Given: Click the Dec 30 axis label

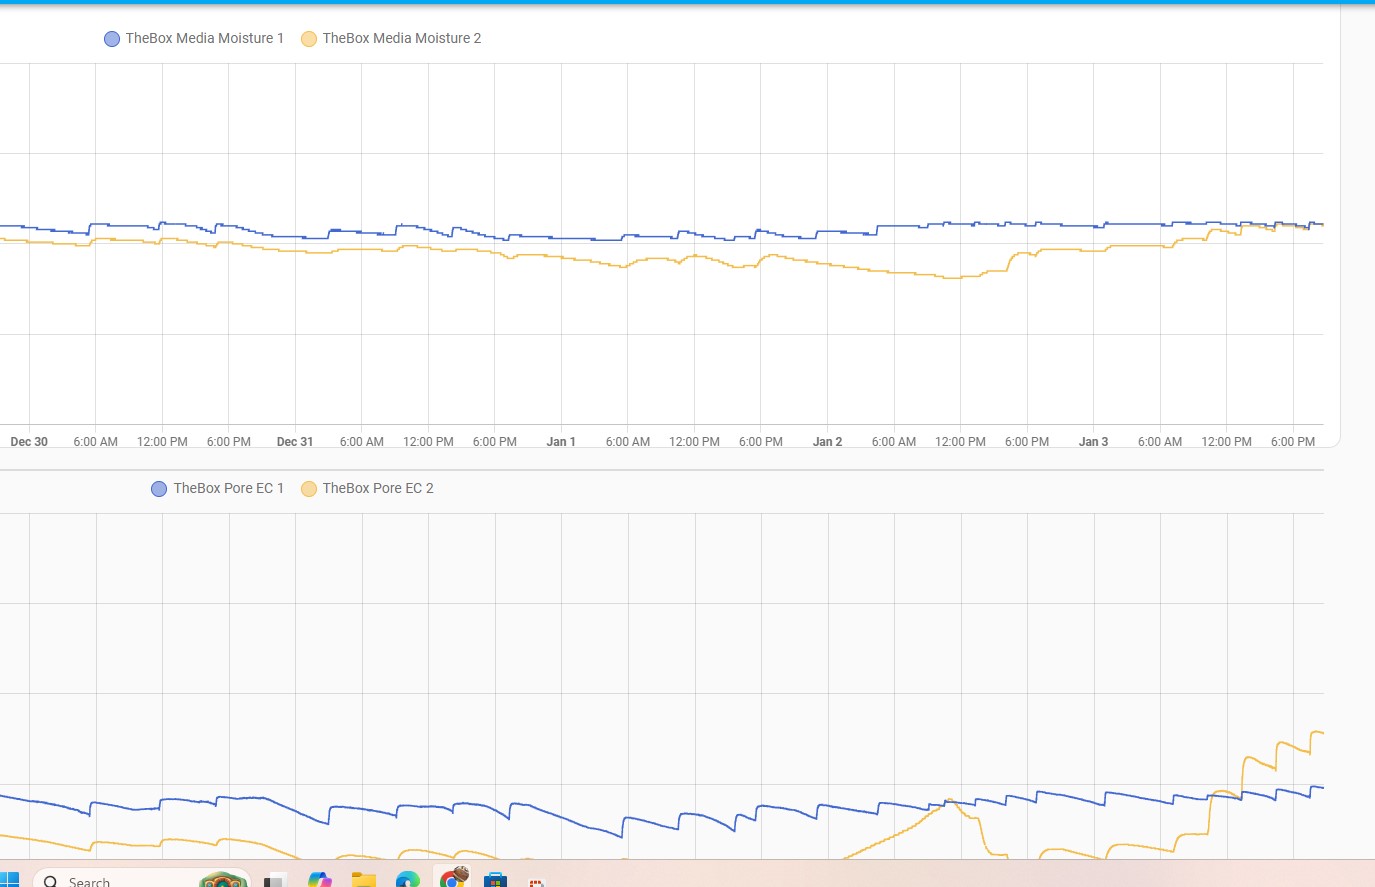Looking at the screenshot, I should [x=29, y=441].
